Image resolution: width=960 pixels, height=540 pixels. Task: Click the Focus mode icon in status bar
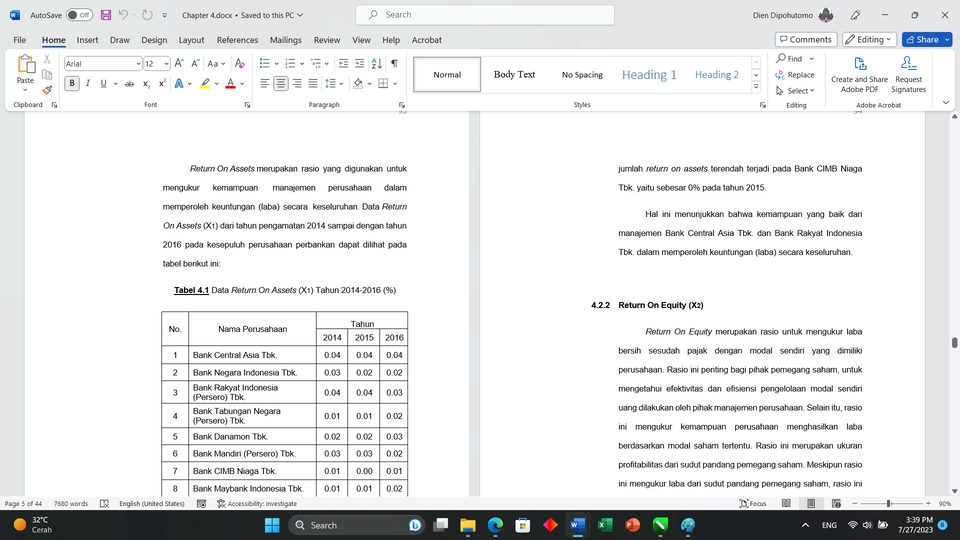[x=753, y=503]
